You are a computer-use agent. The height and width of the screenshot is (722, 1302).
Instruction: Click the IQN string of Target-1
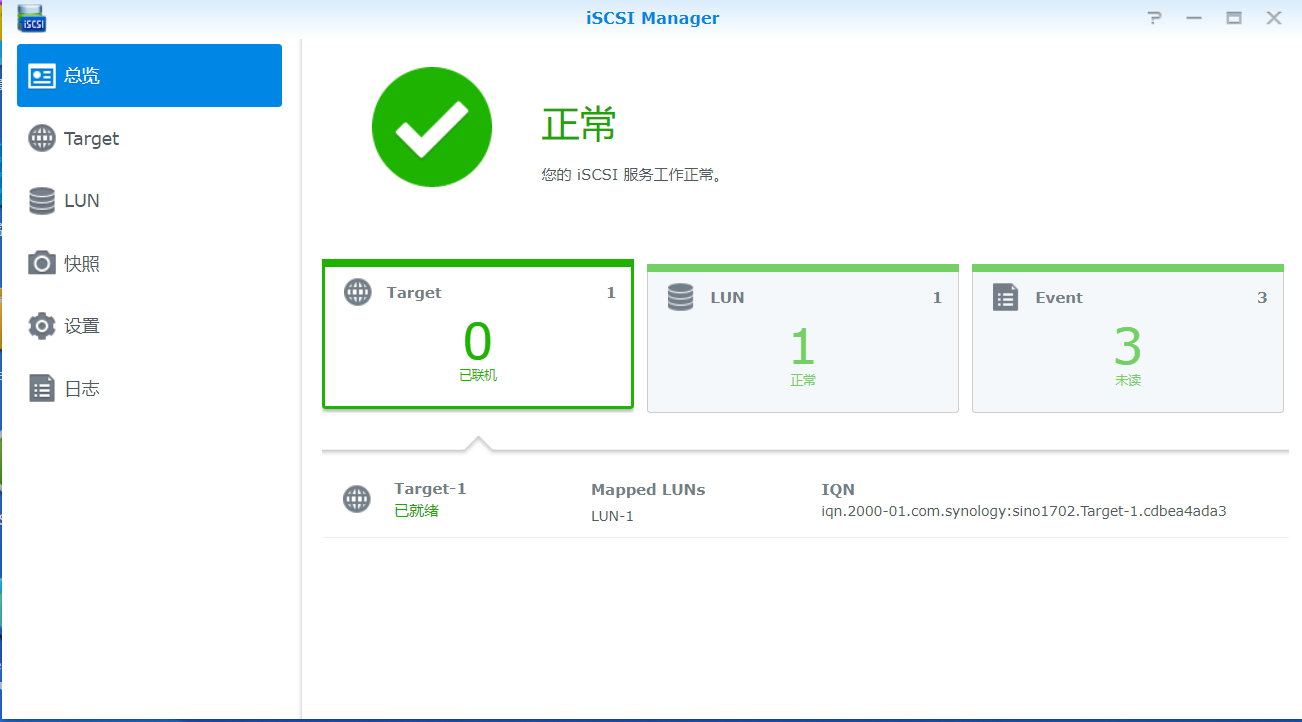(x=1023, y=511)
